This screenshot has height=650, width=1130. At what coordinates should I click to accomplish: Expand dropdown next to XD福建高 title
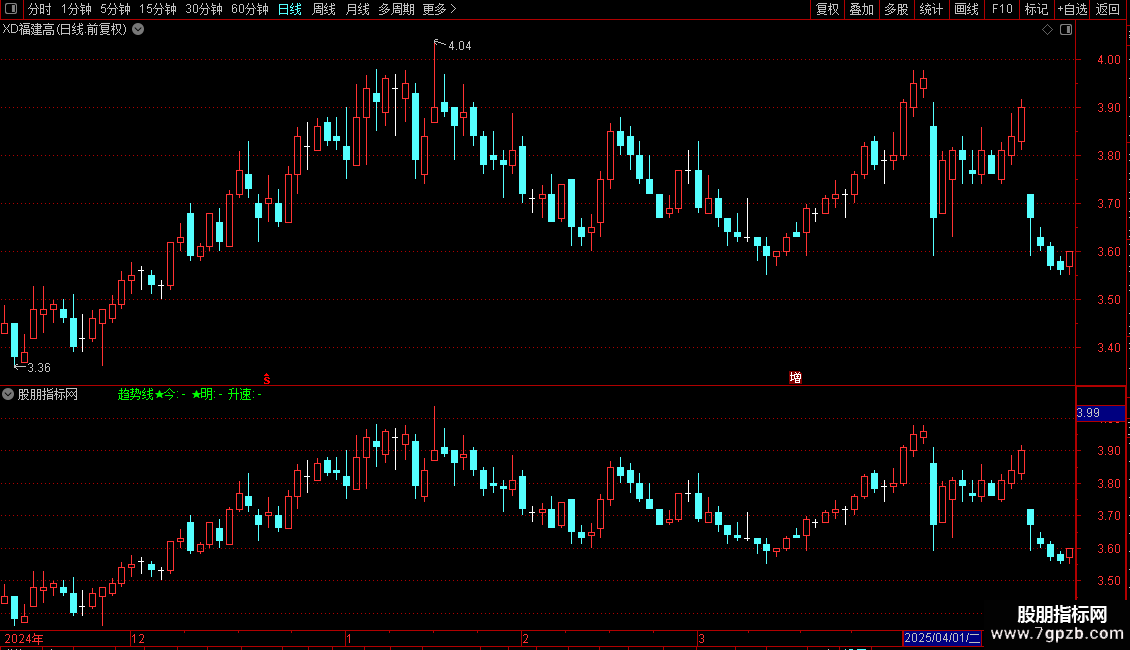click(x=138, y=30)
